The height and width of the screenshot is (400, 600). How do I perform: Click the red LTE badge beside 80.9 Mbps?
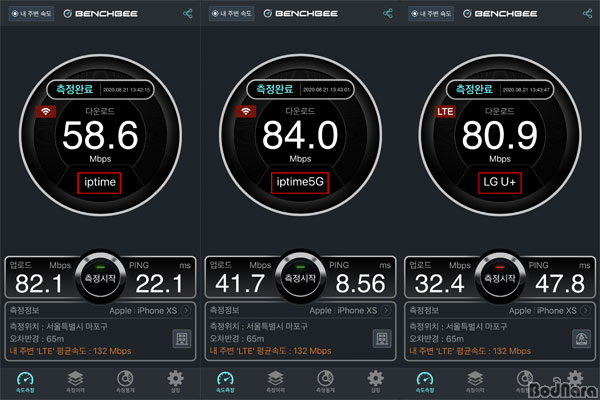[446, 112]
